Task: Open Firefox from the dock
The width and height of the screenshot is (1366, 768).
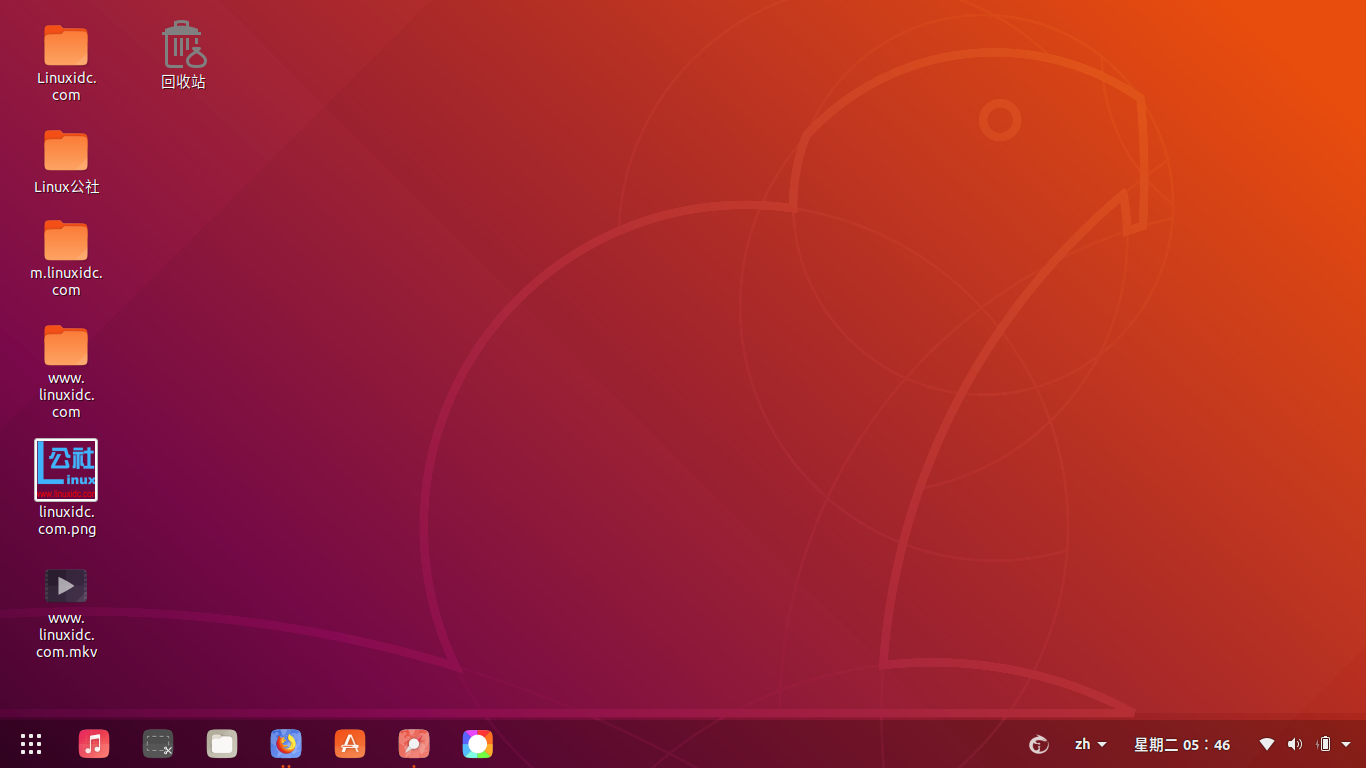Action: click(286, 744)
